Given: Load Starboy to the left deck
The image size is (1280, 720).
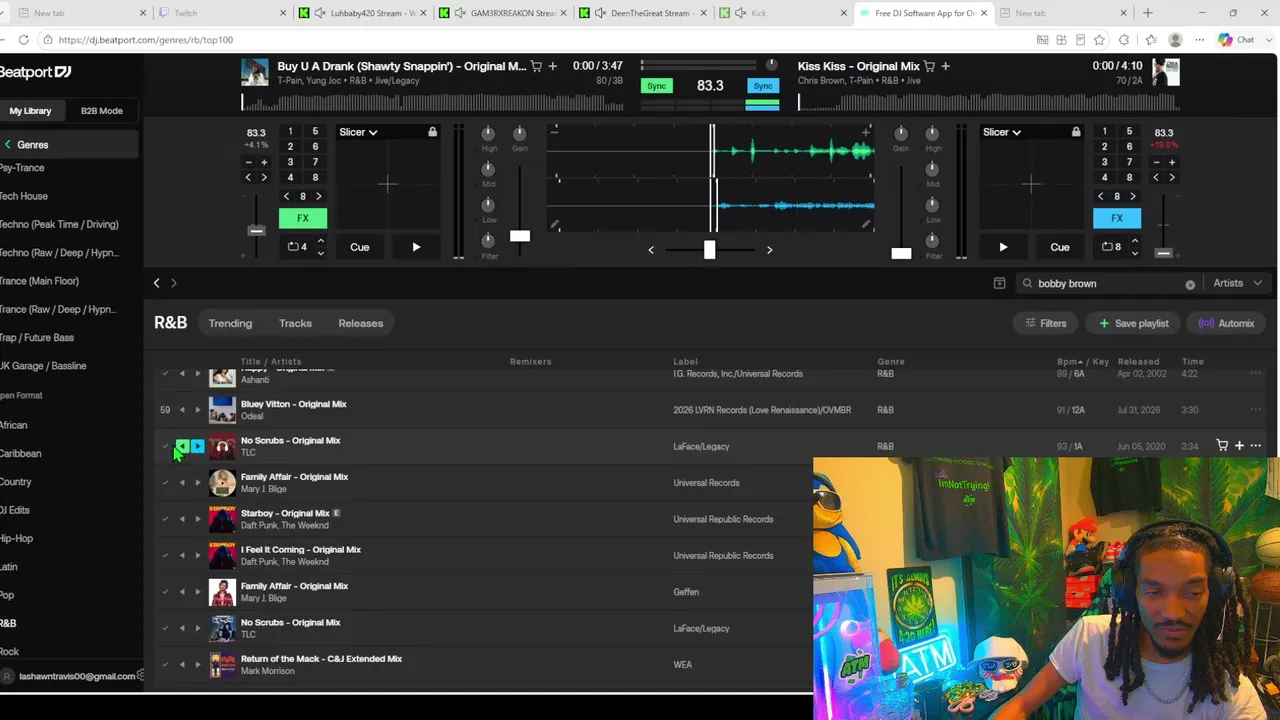Looking at the screenshot, I should pos(182,519).
